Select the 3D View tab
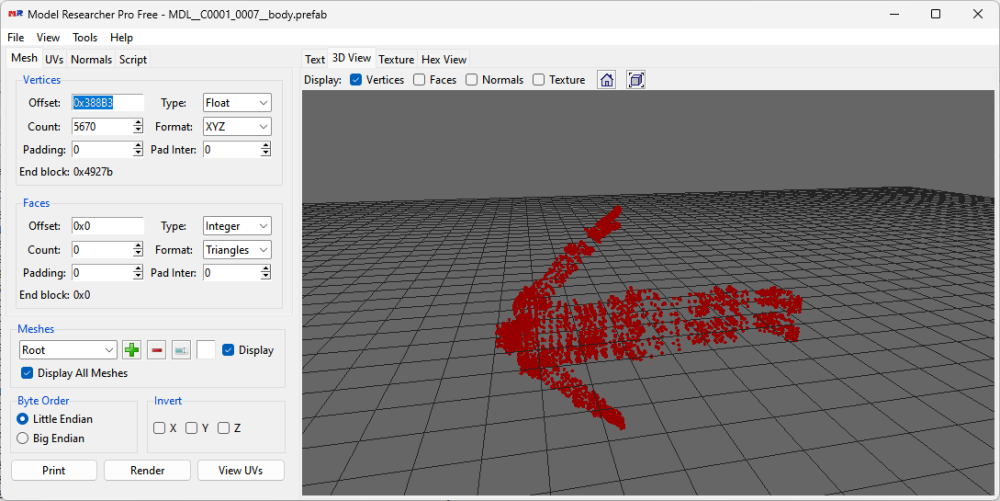Image resolution: width=1000 pixels, height=501 pixels. click(351, 58)
